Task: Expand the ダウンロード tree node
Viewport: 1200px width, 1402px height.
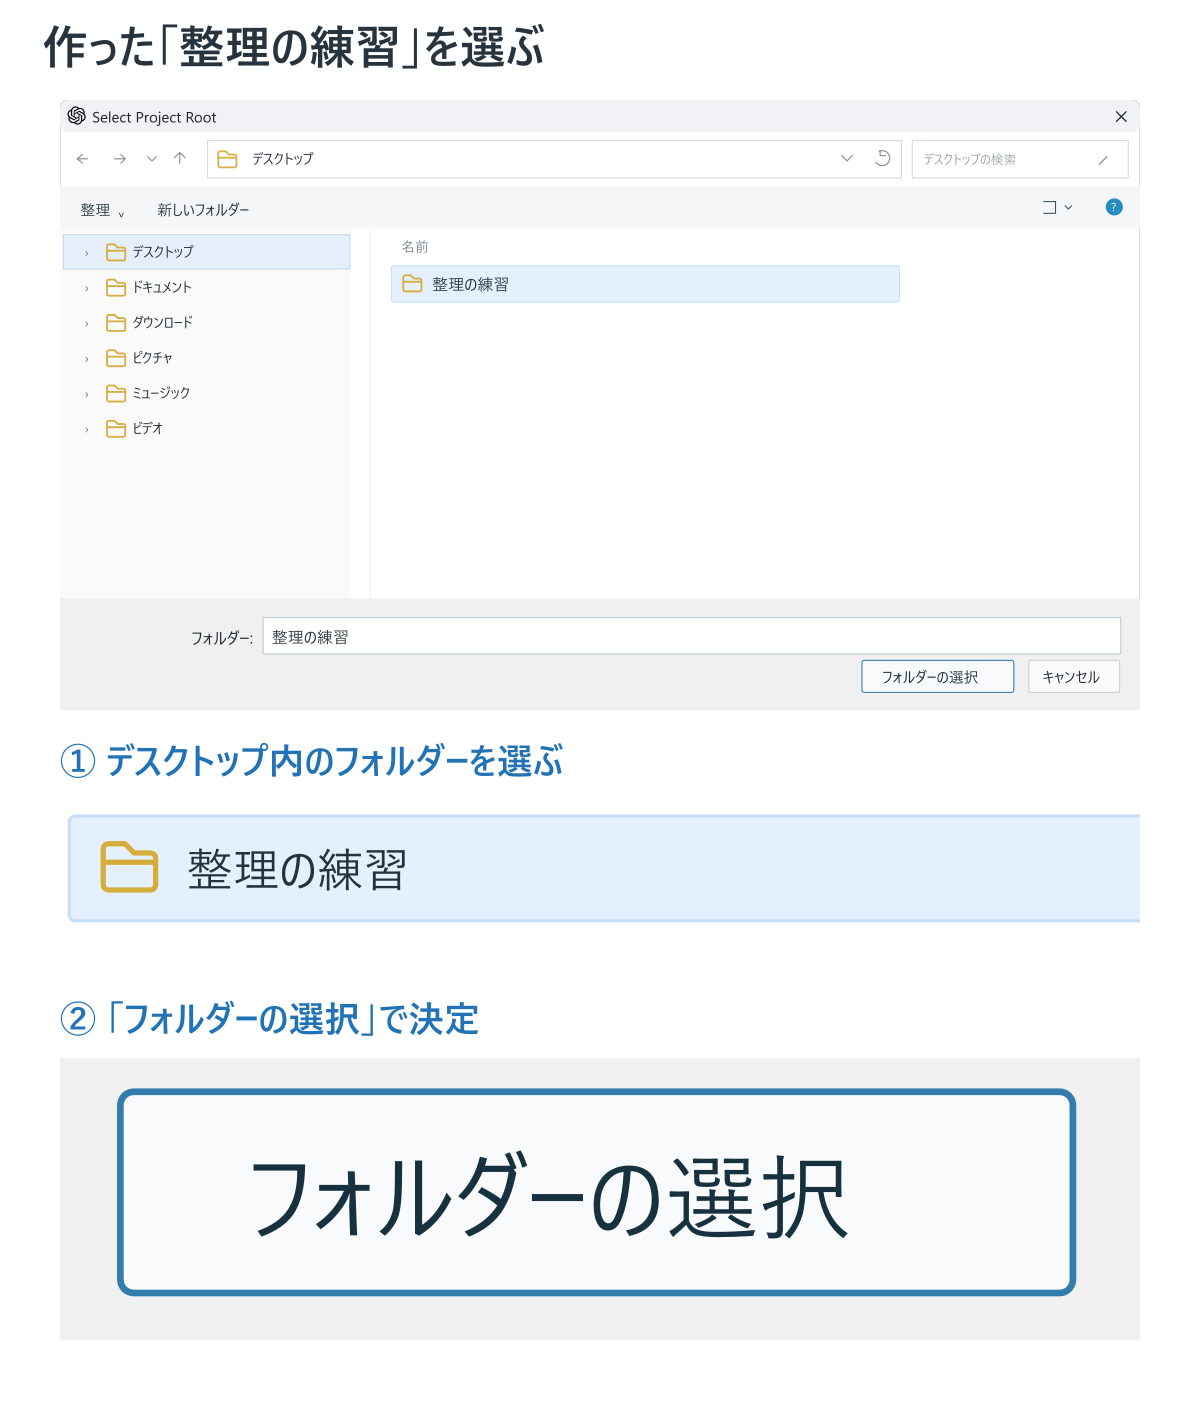Action: coord(87,323)
